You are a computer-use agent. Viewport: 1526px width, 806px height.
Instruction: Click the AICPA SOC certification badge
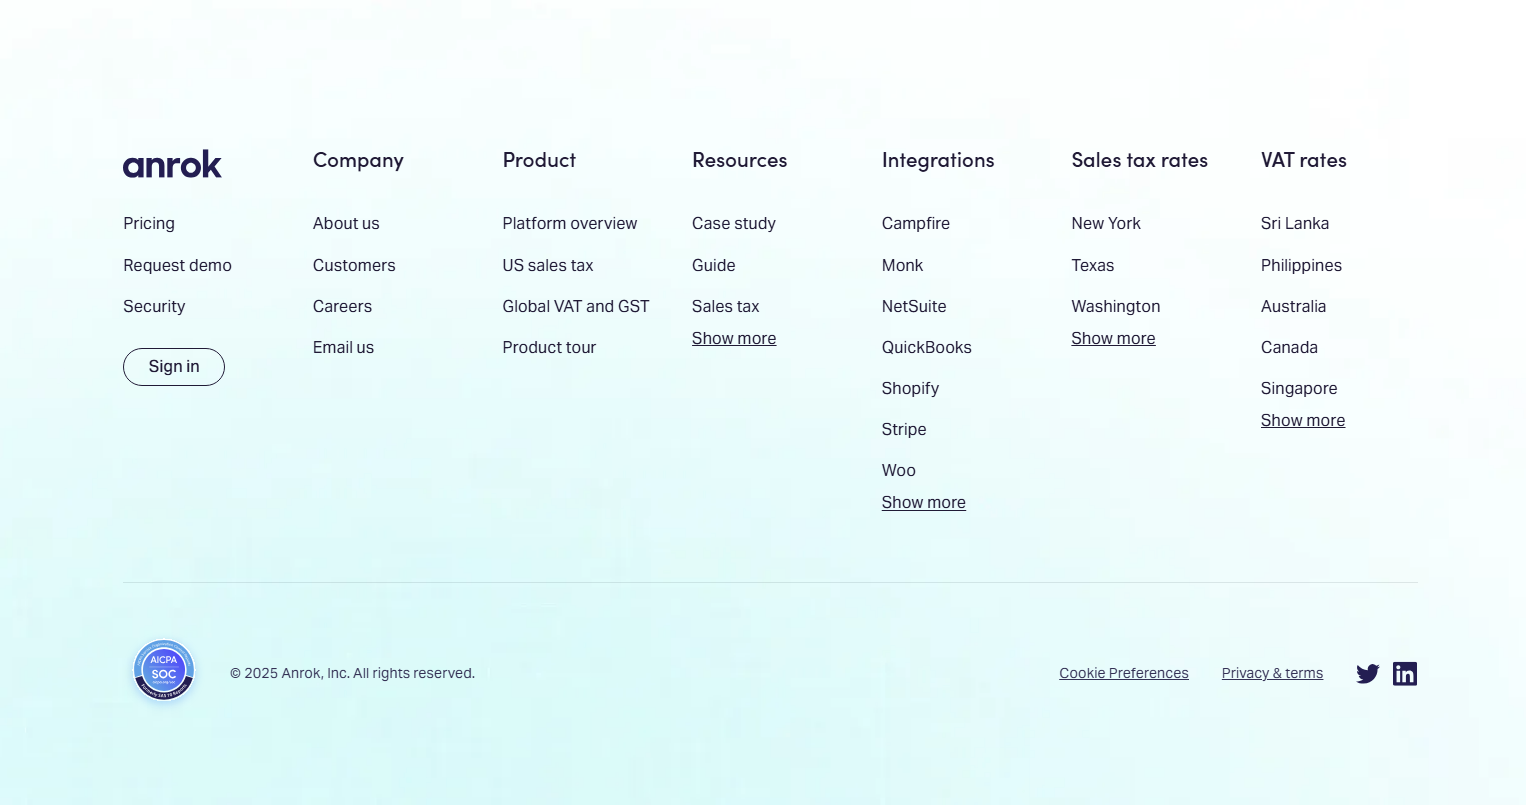[x=163, y=670]
